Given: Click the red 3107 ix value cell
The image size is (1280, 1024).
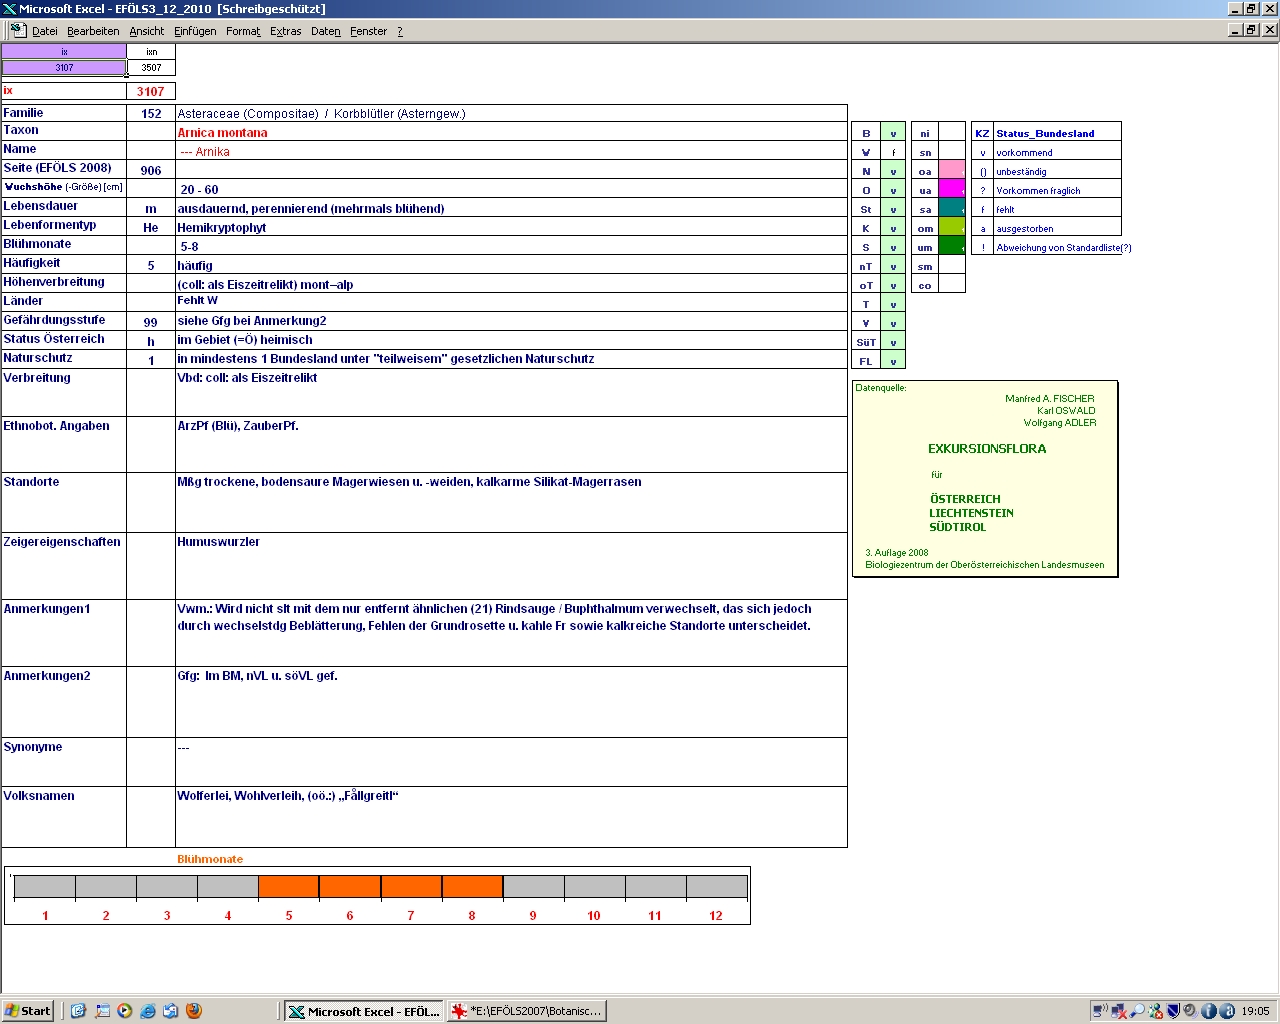Looking at the screenshot, I should 151,91.
